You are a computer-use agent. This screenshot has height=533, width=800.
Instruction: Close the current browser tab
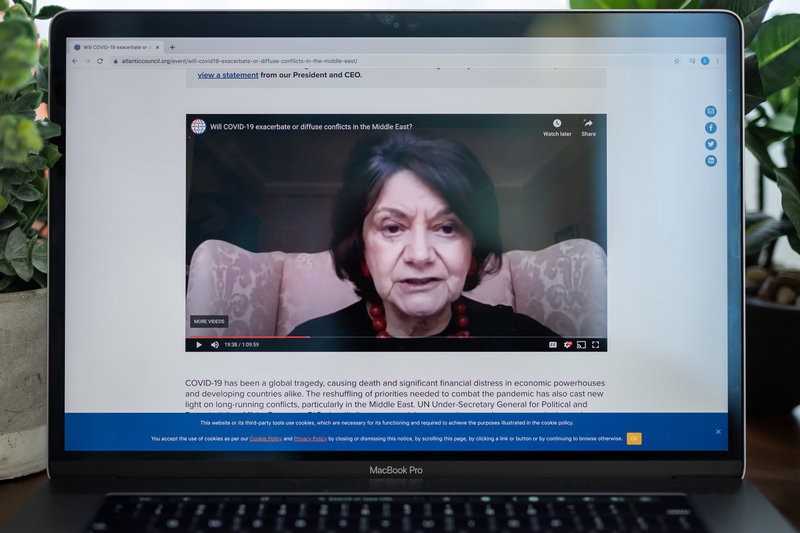coord(158,47)
